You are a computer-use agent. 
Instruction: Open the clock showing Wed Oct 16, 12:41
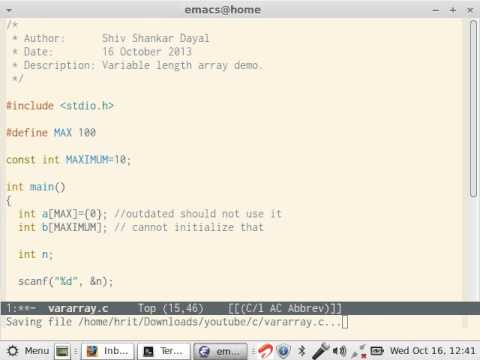click(432, 351)
